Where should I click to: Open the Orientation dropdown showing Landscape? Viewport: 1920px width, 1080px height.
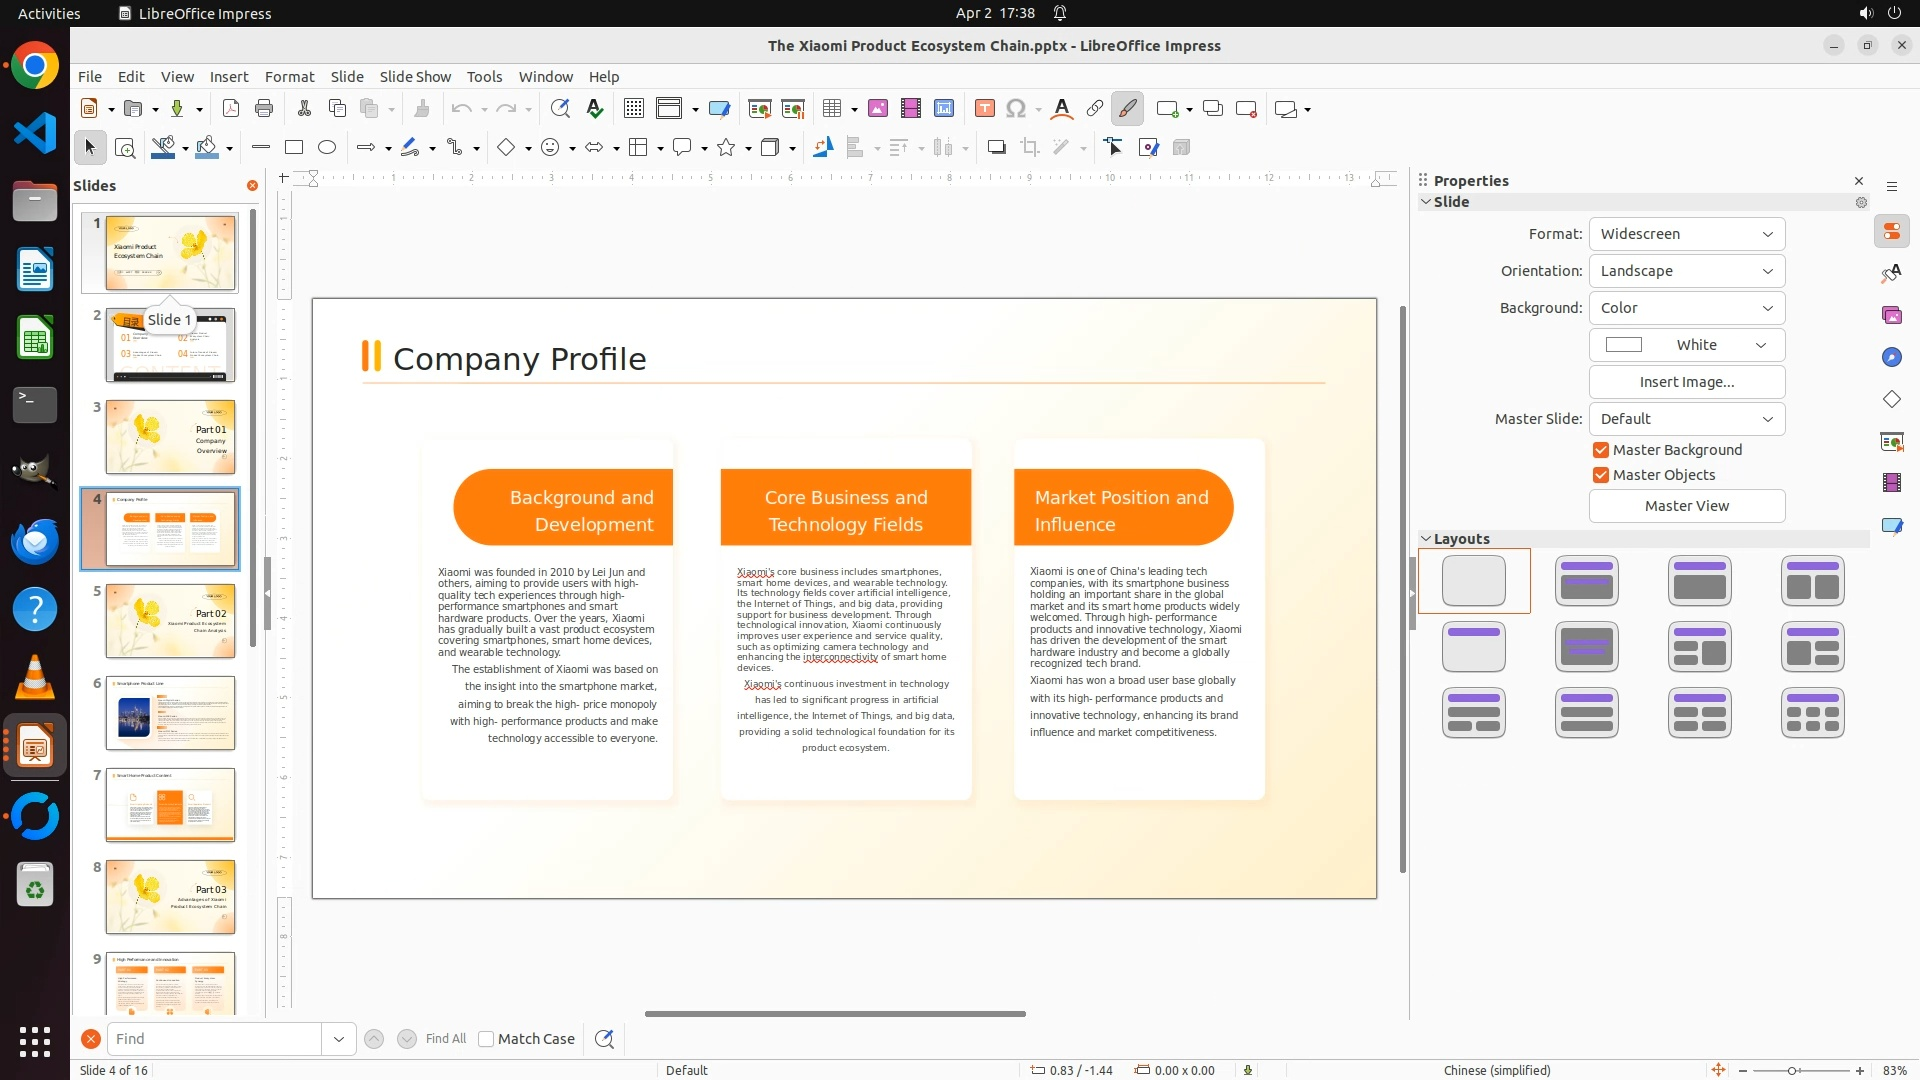click(x=1686, y=271)
